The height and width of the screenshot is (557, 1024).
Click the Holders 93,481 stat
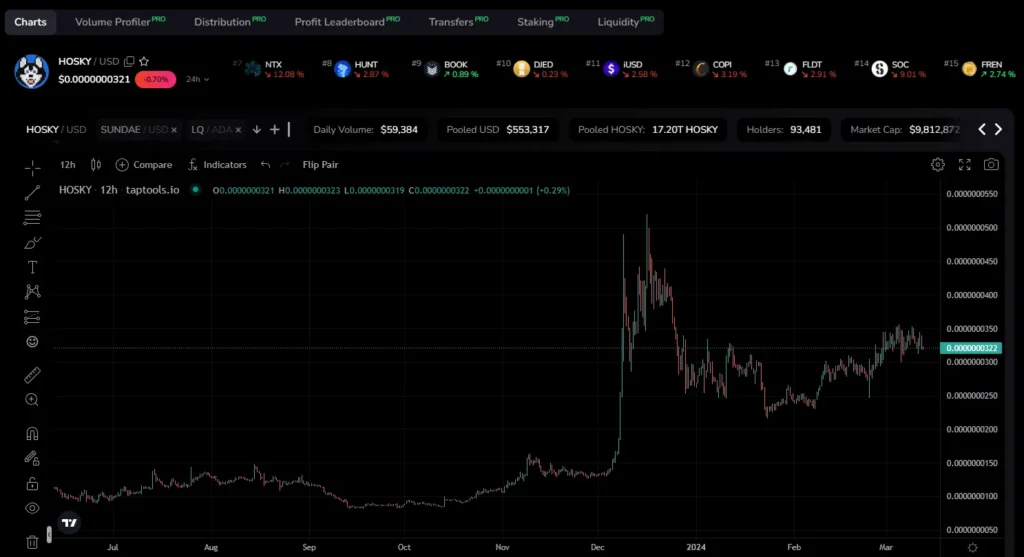[784, 129]
